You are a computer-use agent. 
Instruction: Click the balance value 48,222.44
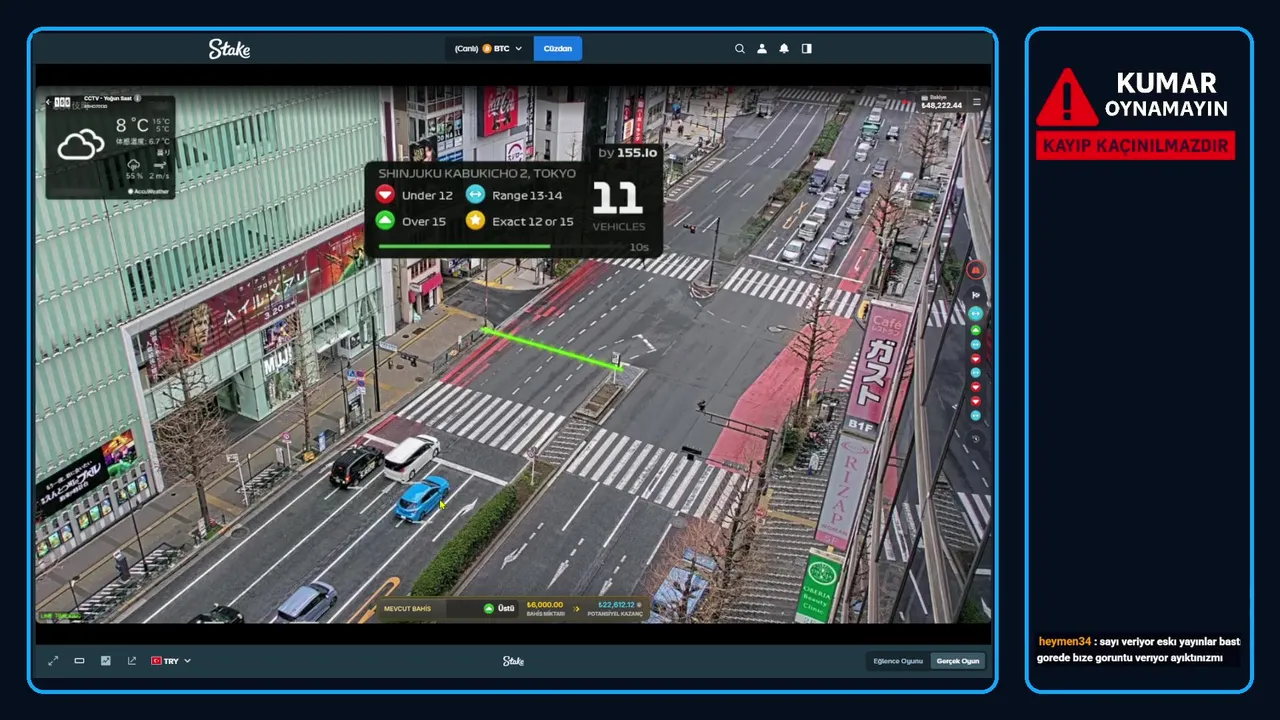point(941,105)
